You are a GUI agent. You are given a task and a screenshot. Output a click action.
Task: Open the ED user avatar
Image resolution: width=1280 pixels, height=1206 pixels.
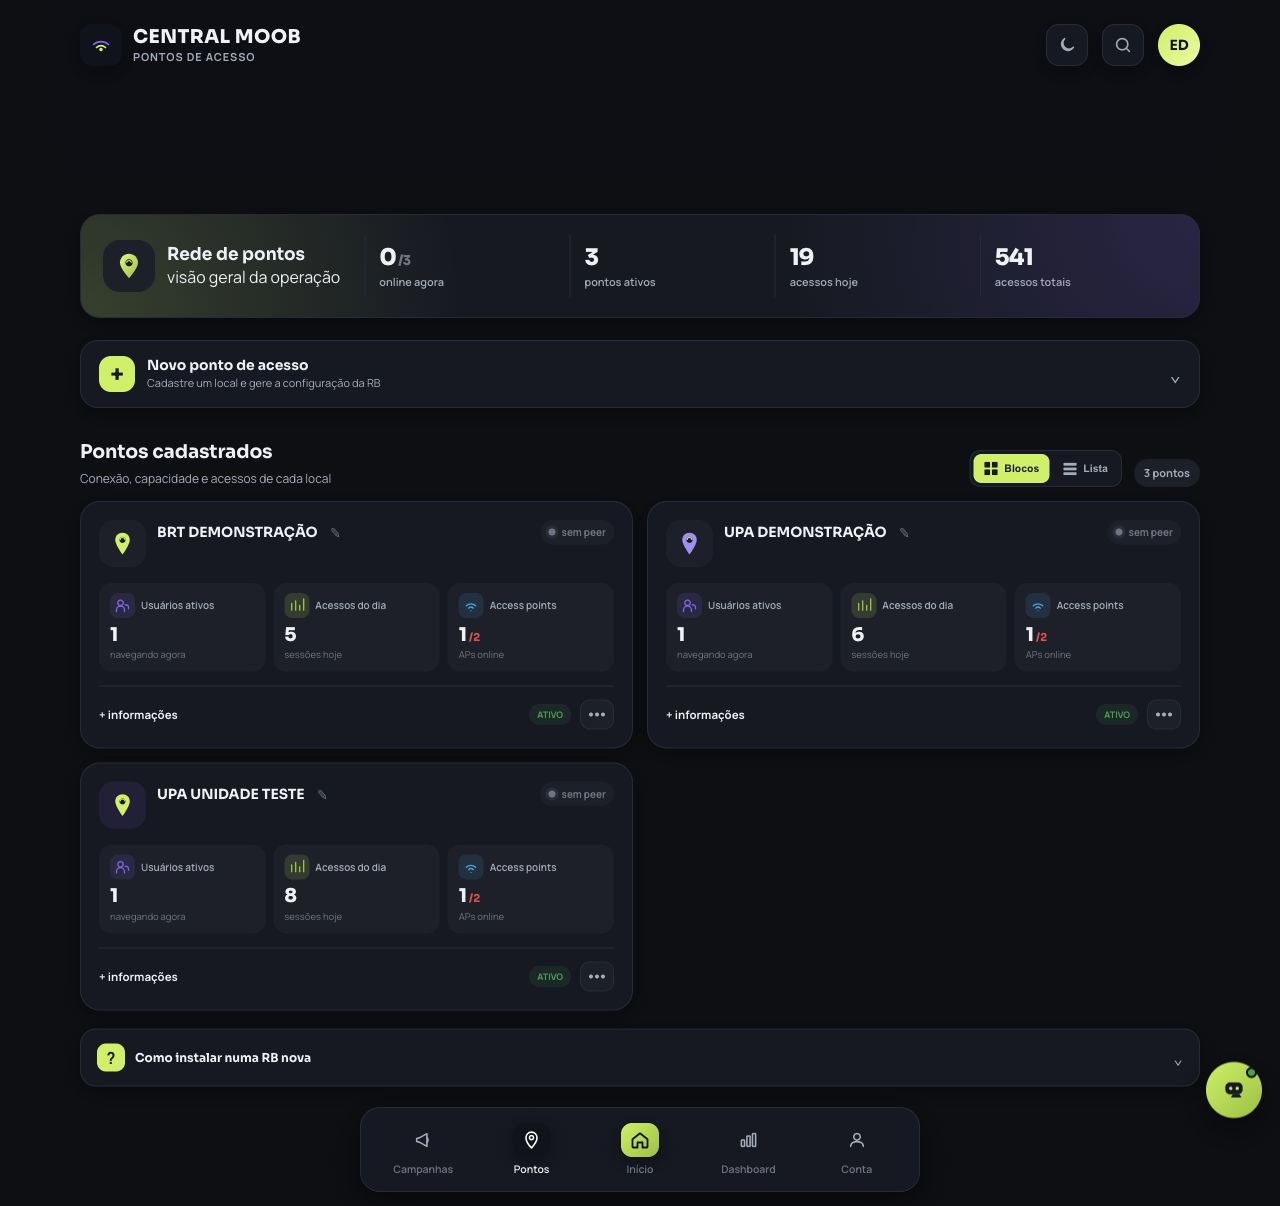[1179, 45]
